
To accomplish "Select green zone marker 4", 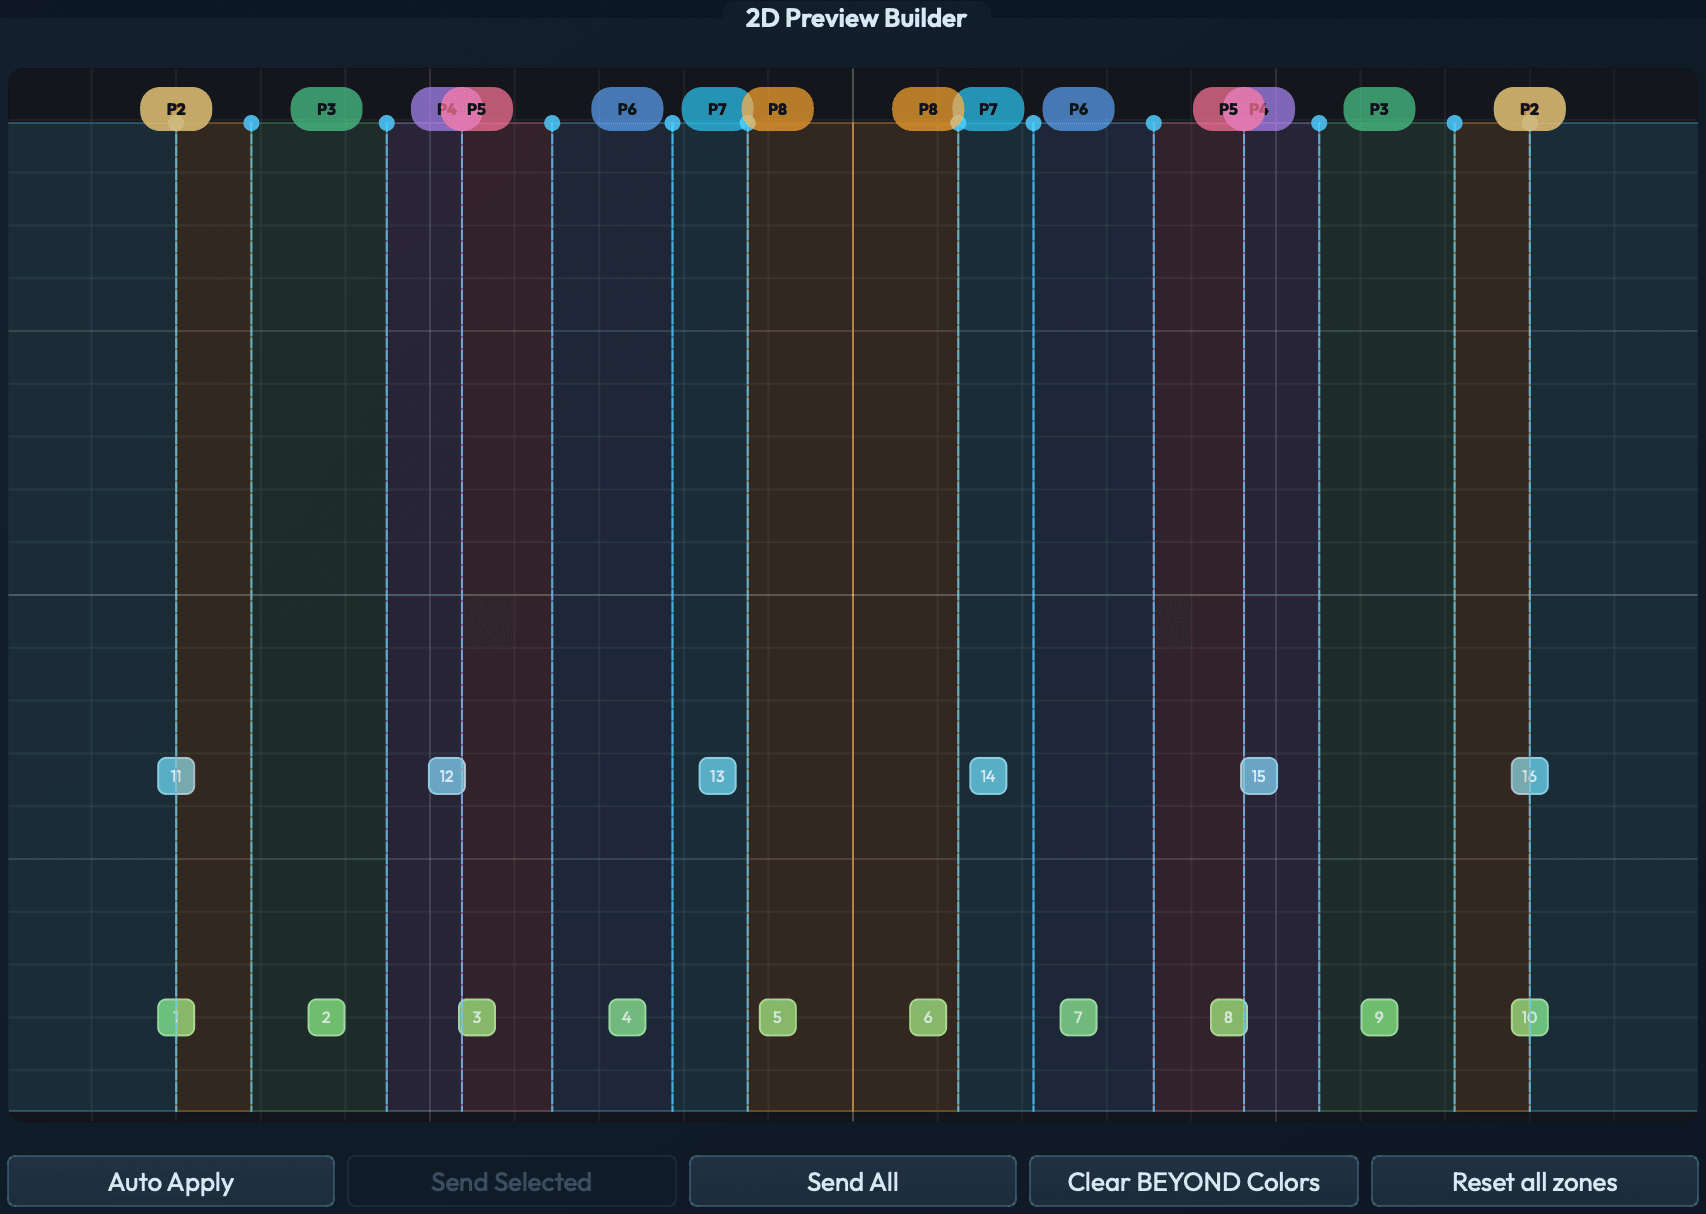I will tap(627, 1017).
